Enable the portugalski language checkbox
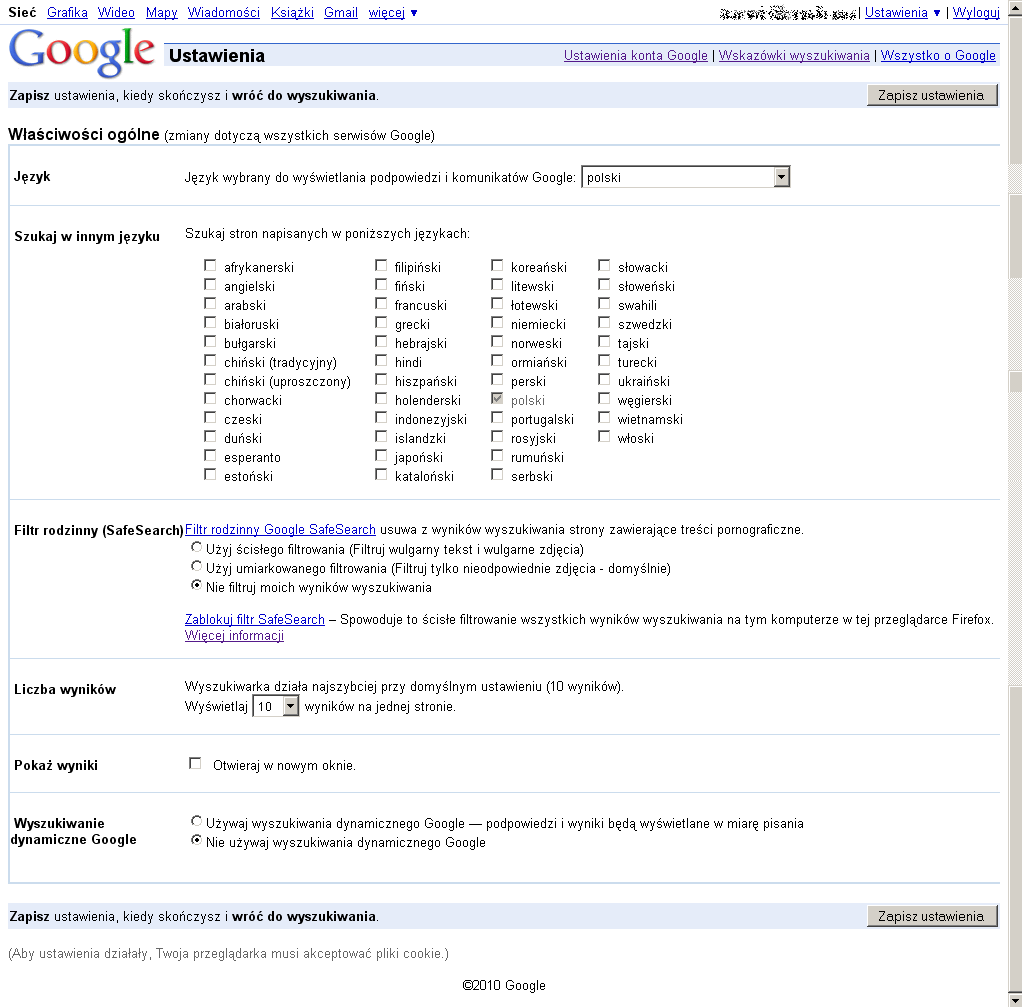Viewport: 1022px width, 1008px height. click(x=497, y=418)
